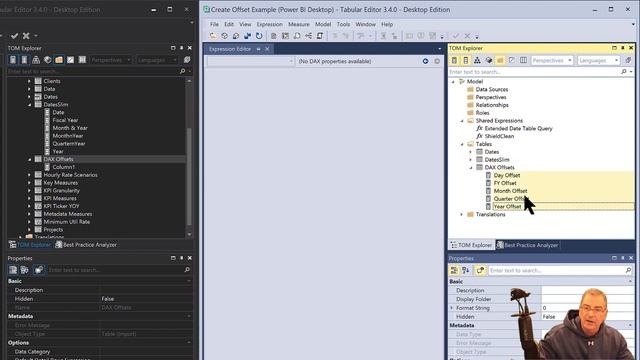
Task: Select the Expression Editor tab
Action: click(x=230, y=49)
